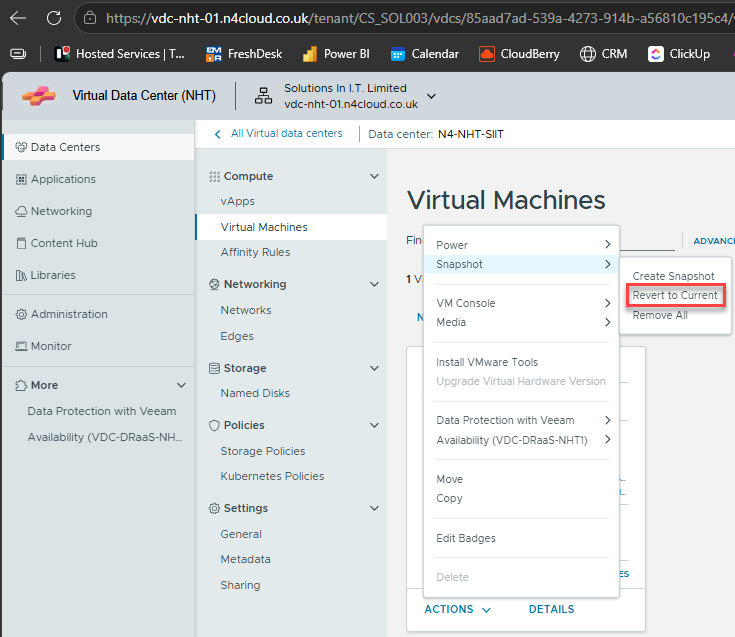Select Copy in the context menu

[x=449, y=498]
